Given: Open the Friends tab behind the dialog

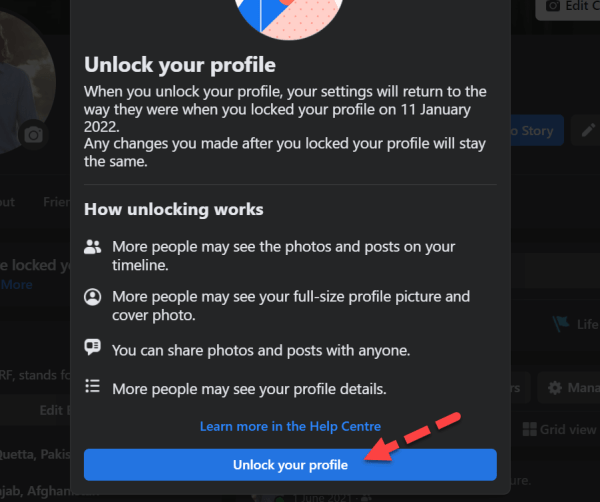Looking at the screenshot, I should tap(57, 202).
